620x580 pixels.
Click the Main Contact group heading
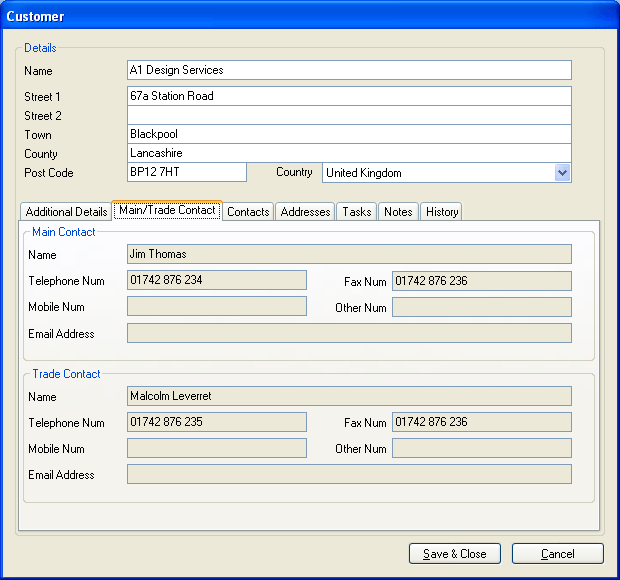[x=63, y=232]
